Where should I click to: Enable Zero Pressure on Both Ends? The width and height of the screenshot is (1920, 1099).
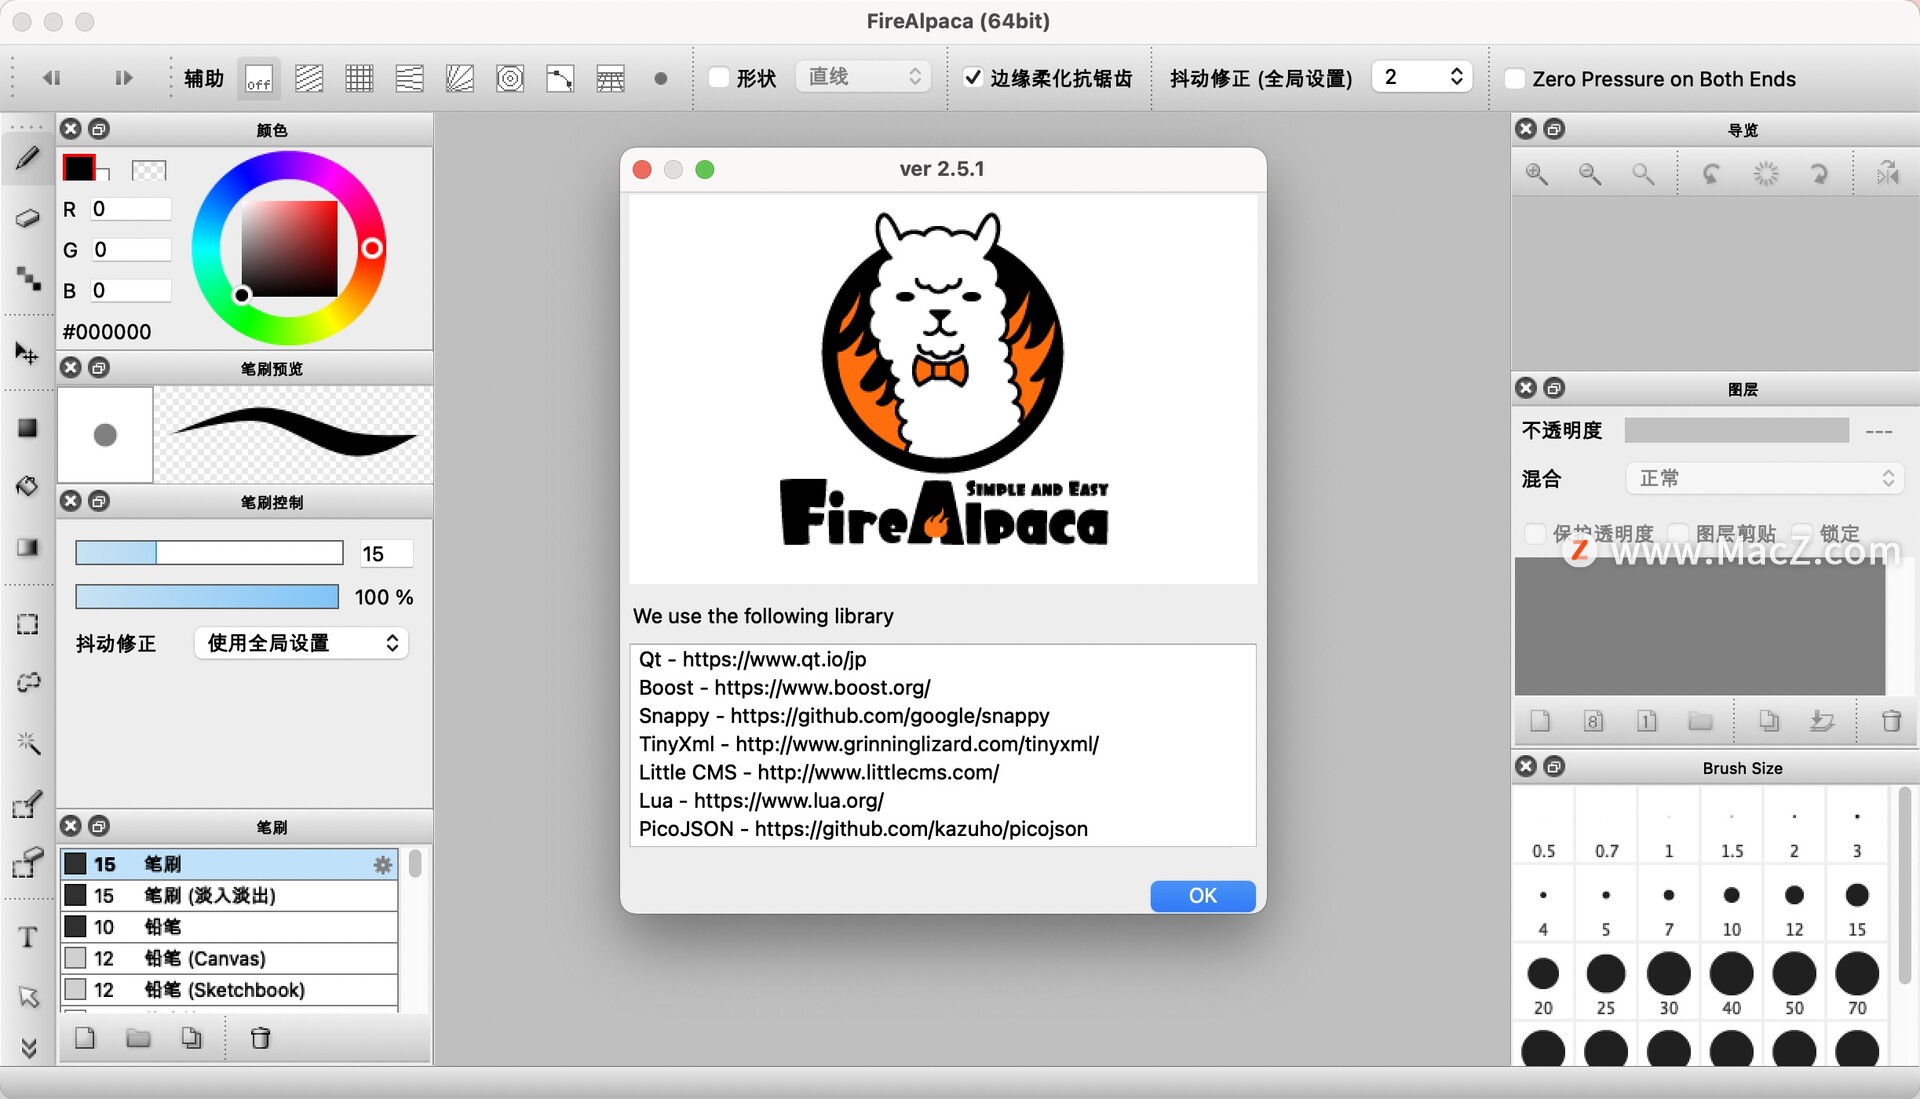(x=1516, y=79)
